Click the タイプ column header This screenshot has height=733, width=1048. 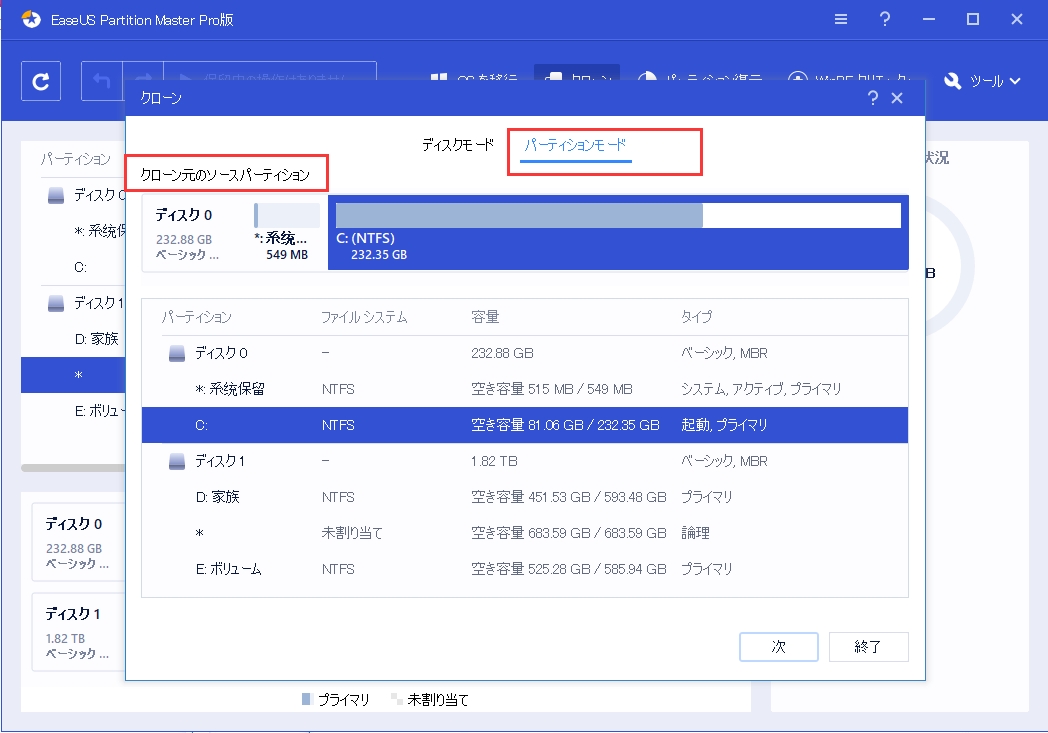pyautogui.click(x=696, y=317)
